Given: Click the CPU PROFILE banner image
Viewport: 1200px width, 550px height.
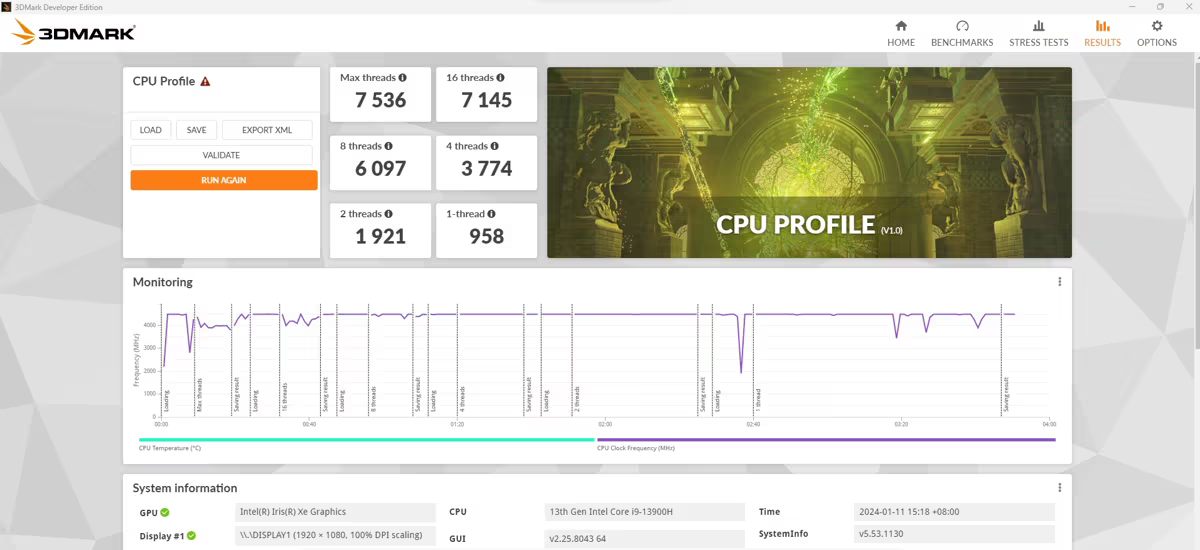Looking at the screenshot, I should click(x=809, y=162).
